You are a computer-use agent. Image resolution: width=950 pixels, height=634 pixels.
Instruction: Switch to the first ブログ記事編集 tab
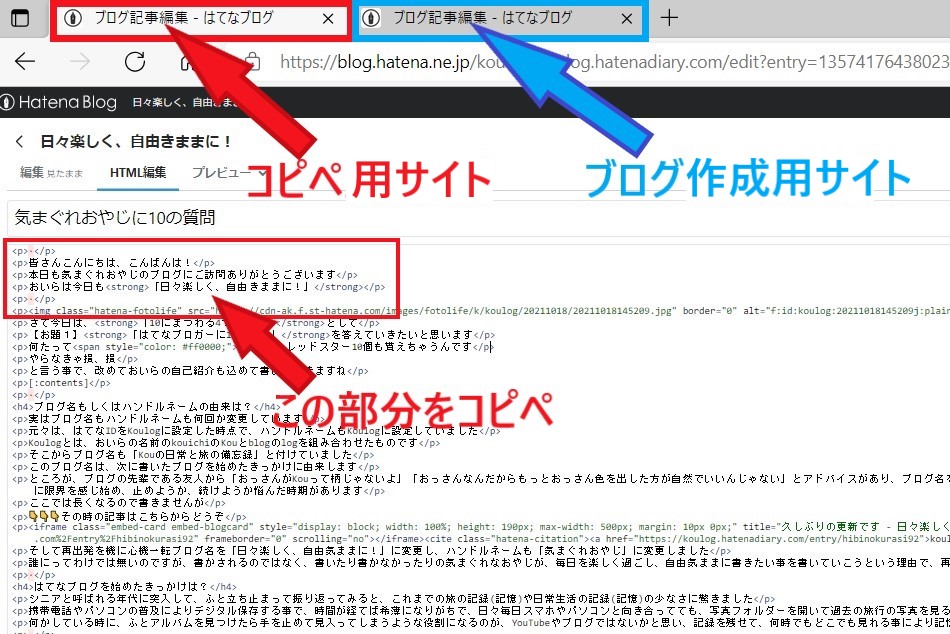pyautogui.click(x=200, y=19)
